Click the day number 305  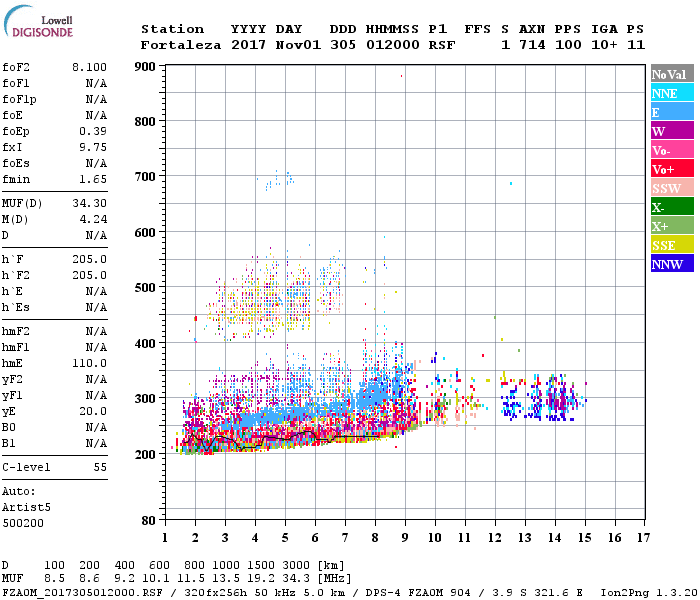(343, 45)
